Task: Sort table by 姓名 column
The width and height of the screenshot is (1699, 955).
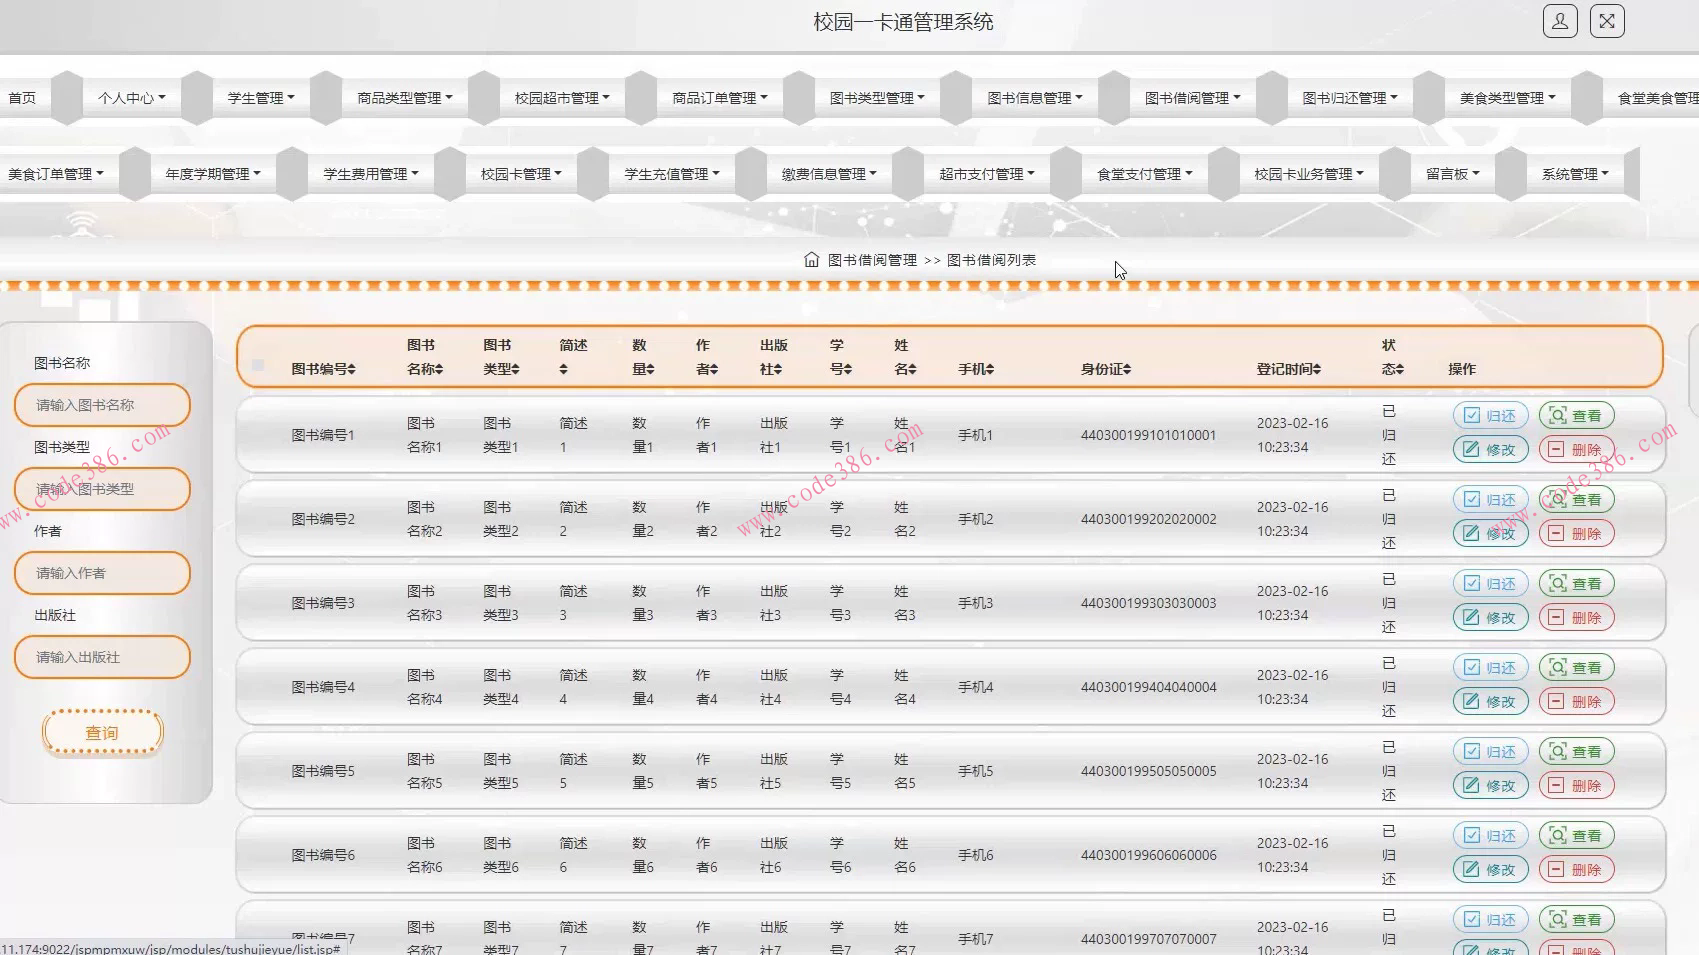Action: (905, 357)
